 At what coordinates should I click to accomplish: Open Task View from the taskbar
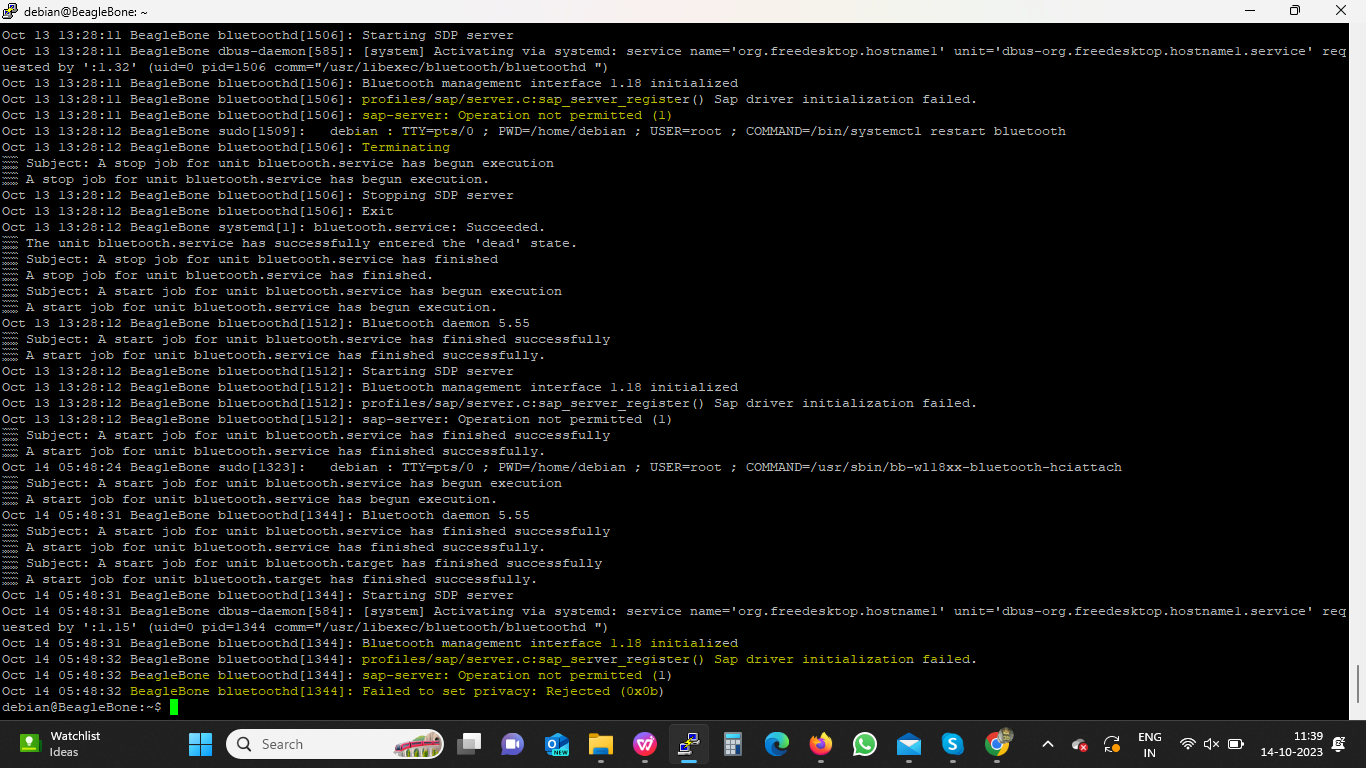pos(469,744)
